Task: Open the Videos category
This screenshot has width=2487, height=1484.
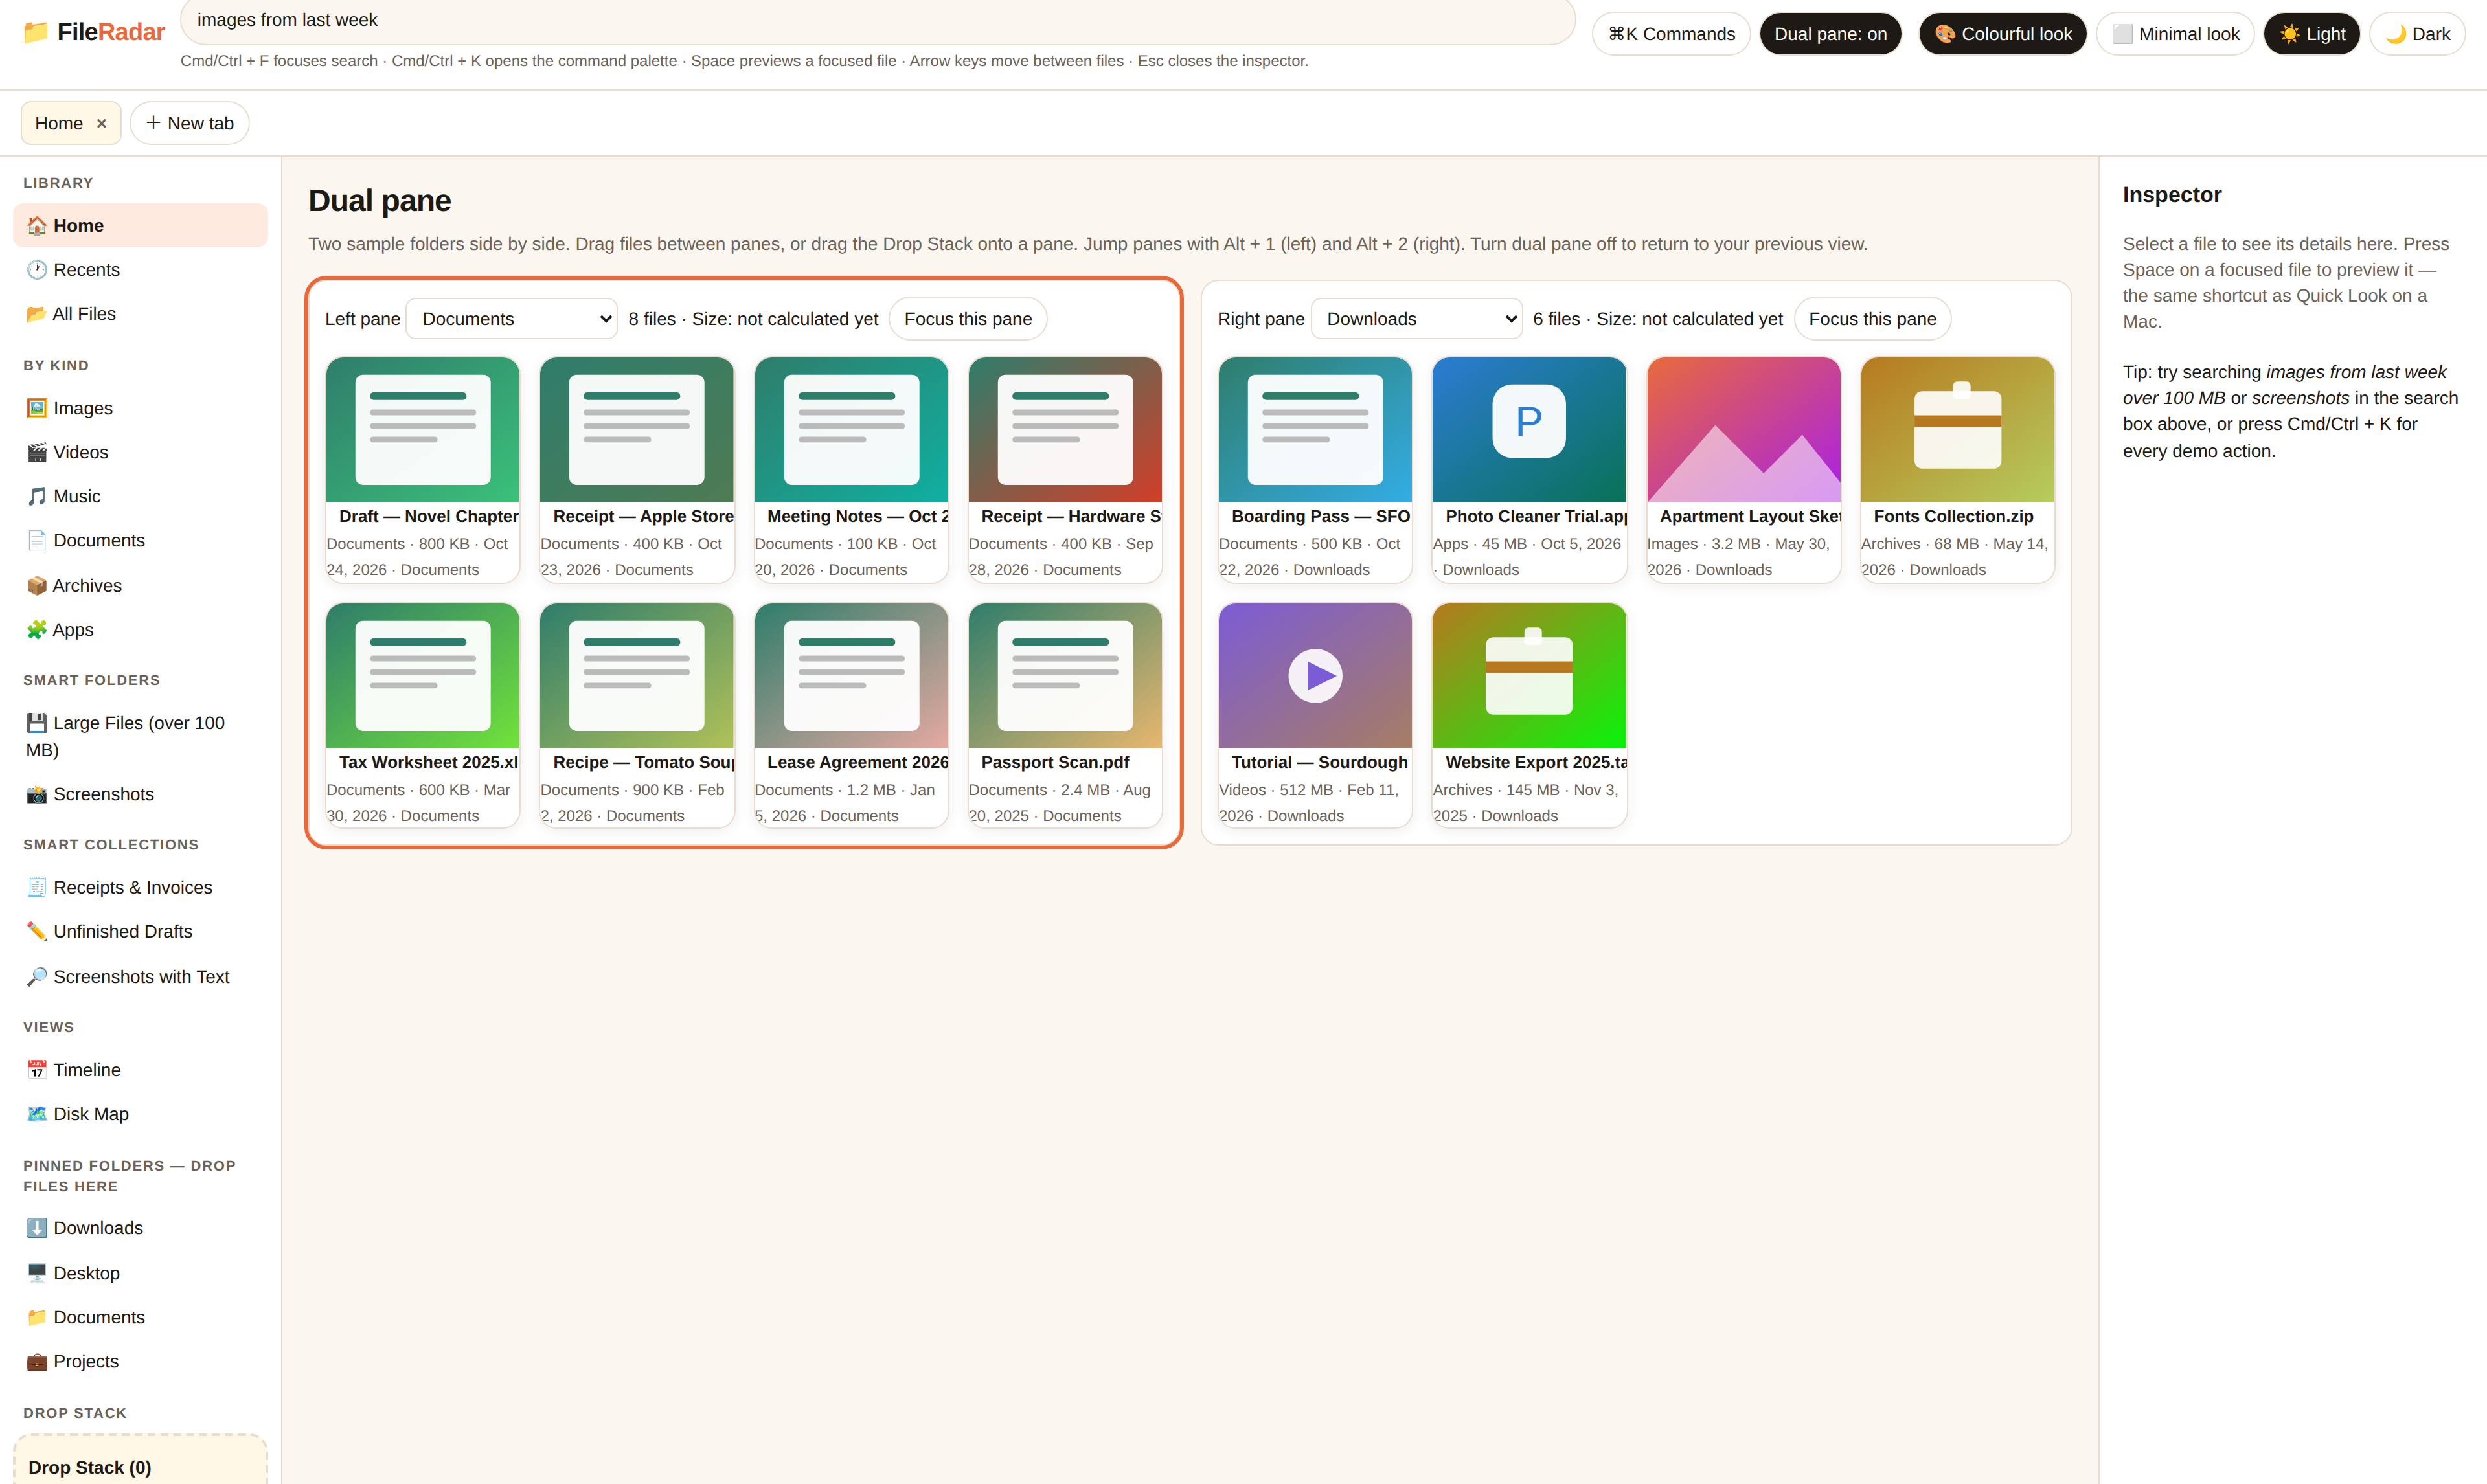Action: pyautogui.click(x=140, y=452)
